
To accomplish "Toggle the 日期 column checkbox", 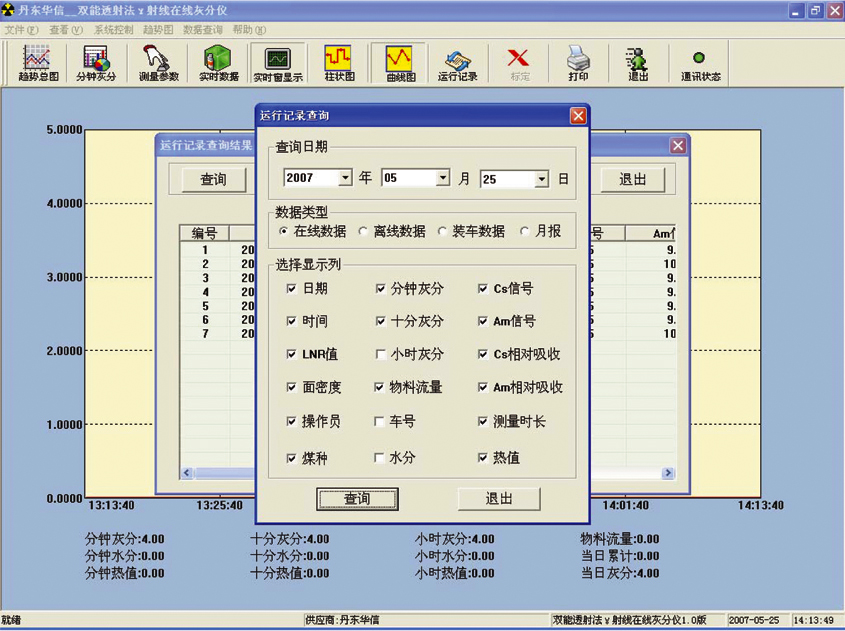I will pos(292,289).
